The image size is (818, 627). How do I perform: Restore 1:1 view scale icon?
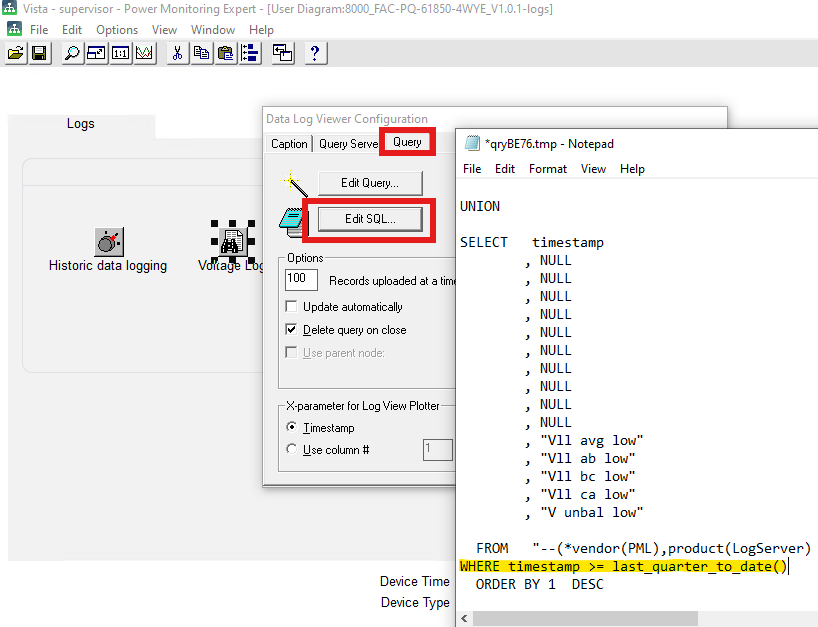coord(121,53)
